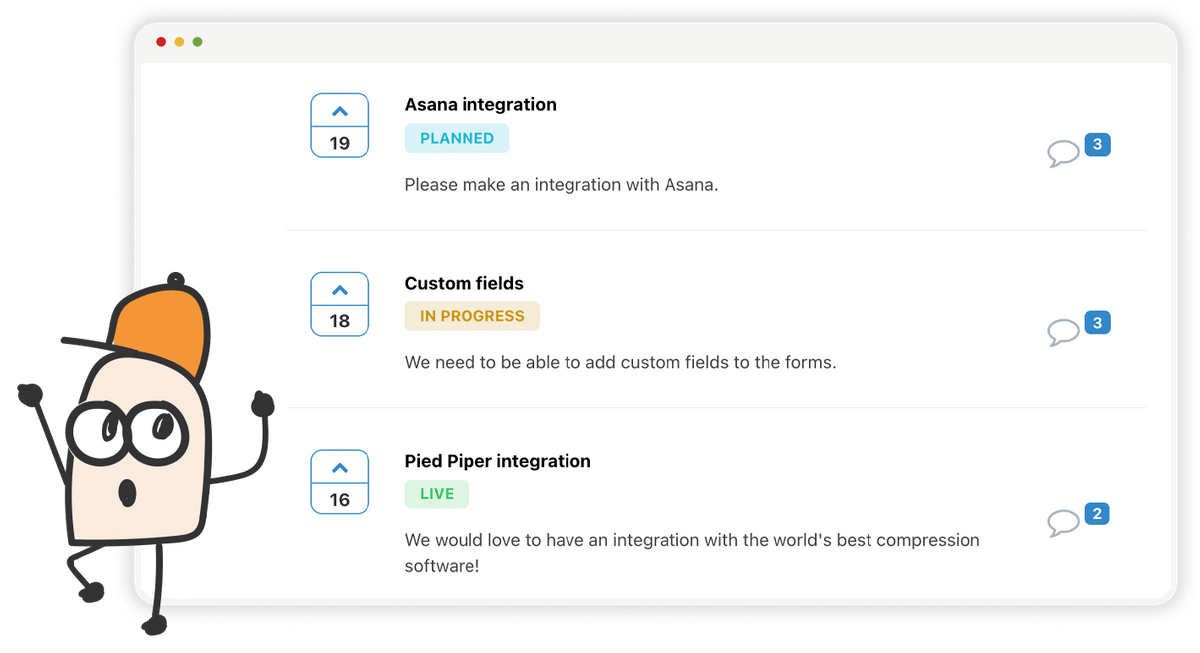
Task: Click the 19 vote count
Action: pos(340,143)
